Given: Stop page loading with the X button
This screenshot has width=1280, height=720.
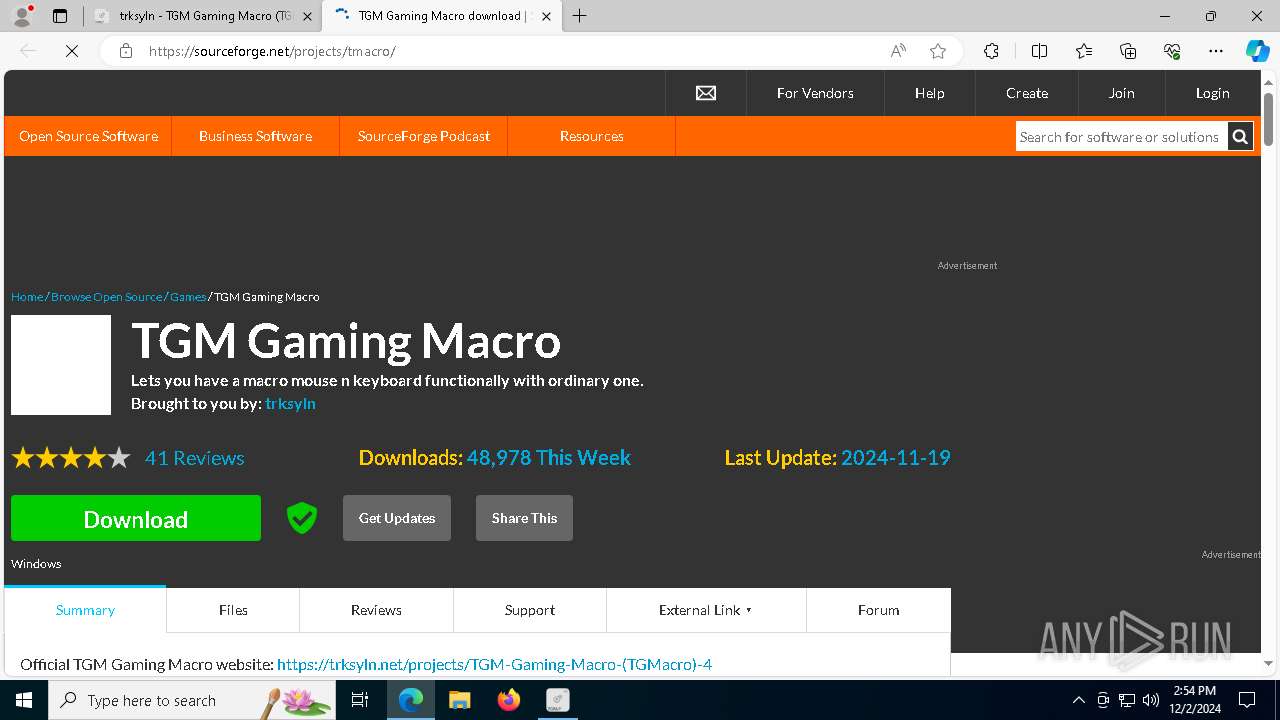Looking at the screenshot, I should (x=72, y=51).
